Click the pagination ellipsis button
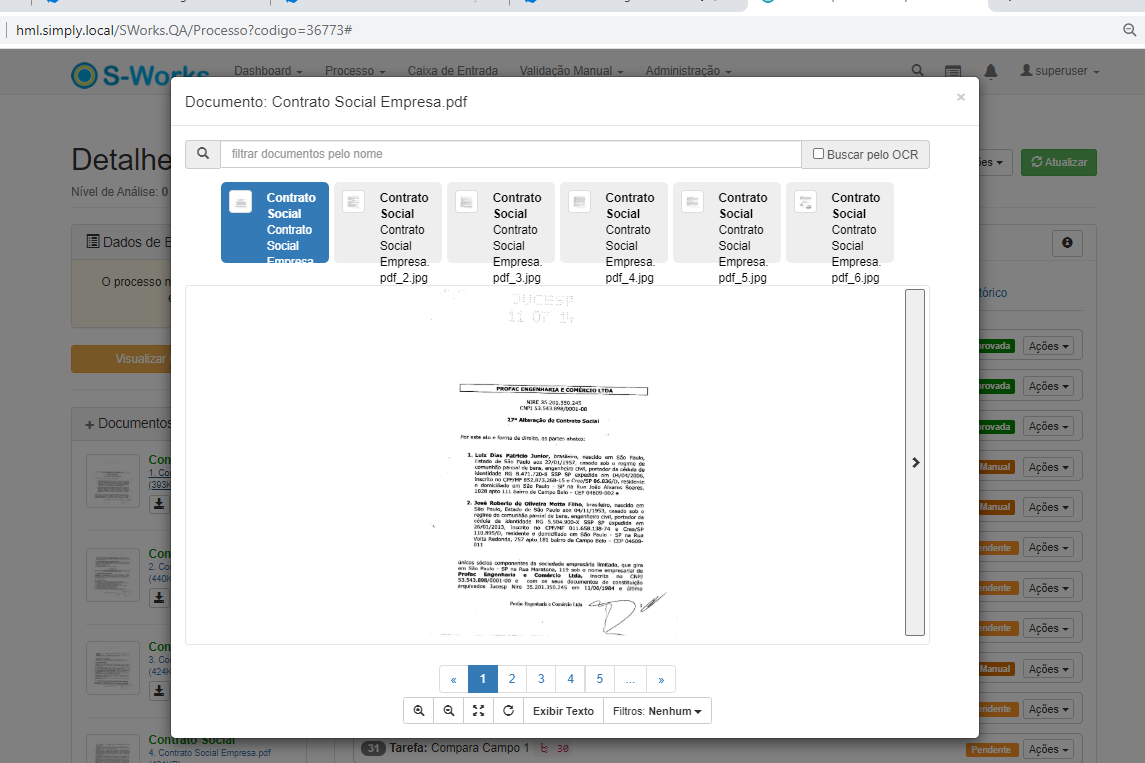 coord(630,679)
